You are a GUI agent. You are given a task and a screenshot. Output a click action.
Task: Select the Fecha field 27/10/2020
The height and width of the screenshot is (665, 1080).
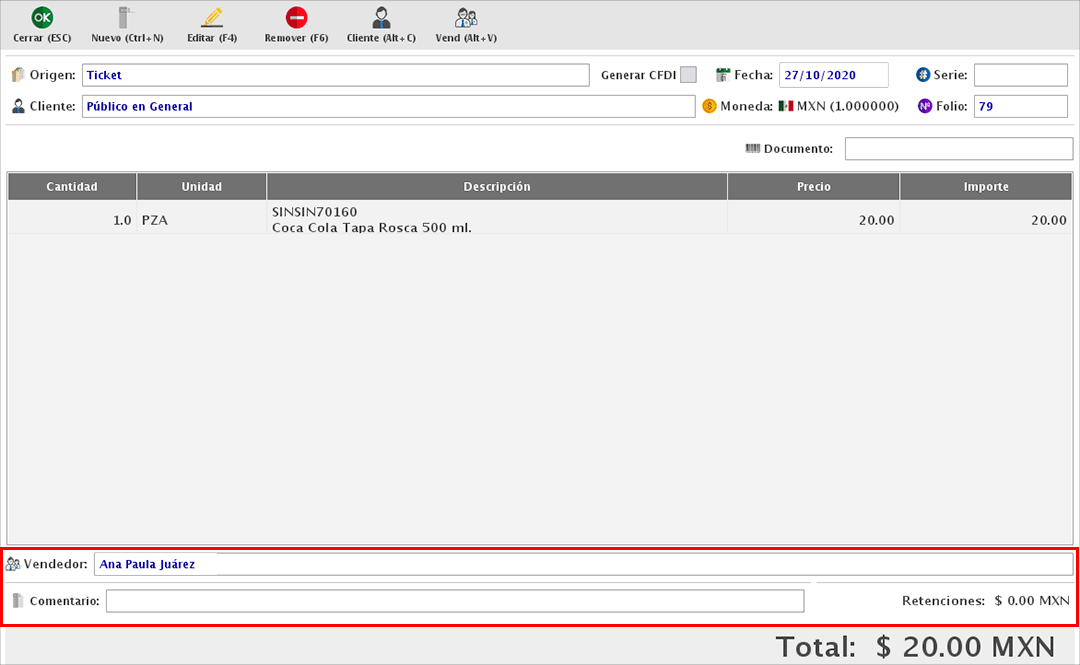[833, 75]
